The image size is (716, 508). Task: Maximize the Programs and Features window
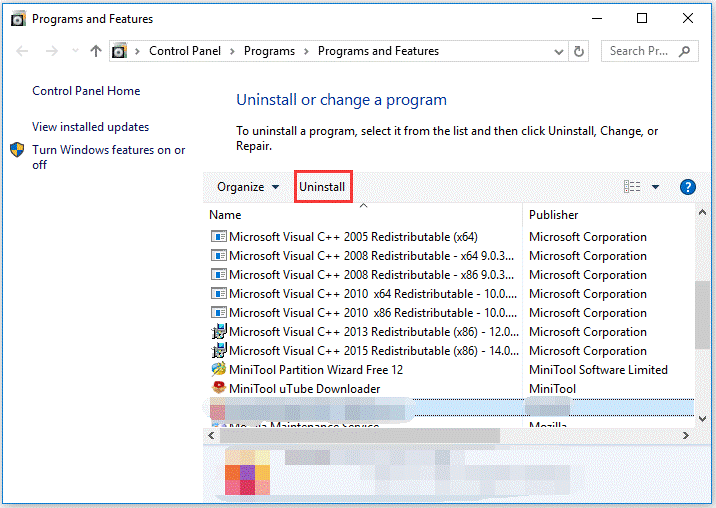[642, 18]
